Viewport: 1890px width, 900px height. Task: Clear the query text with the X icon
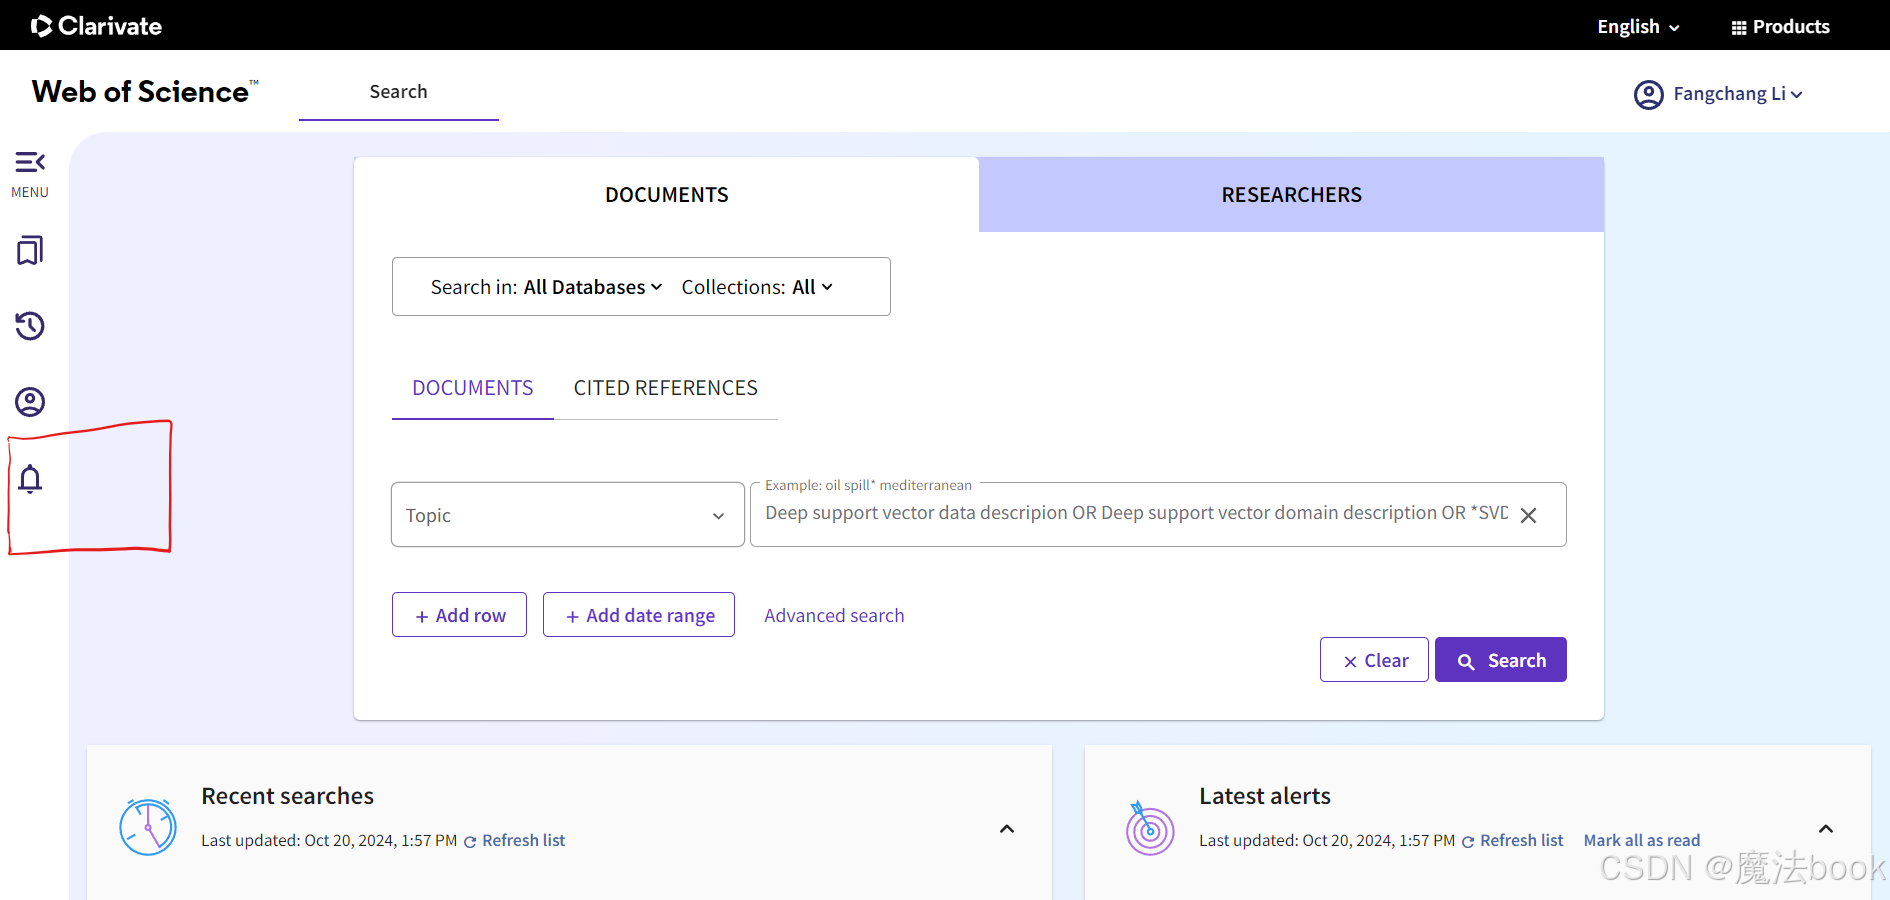(x=1528, y=515)
